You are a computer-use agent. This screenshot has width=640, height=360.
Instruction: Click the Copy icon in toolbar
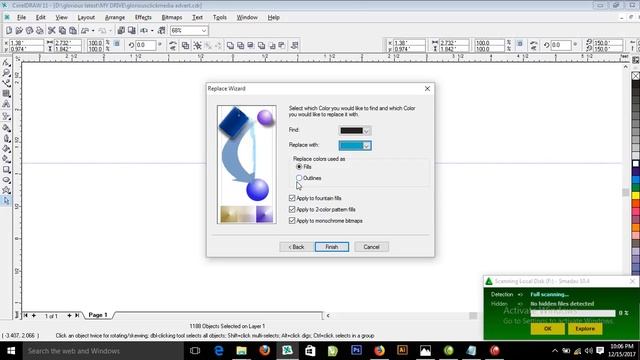coord(62,31)
